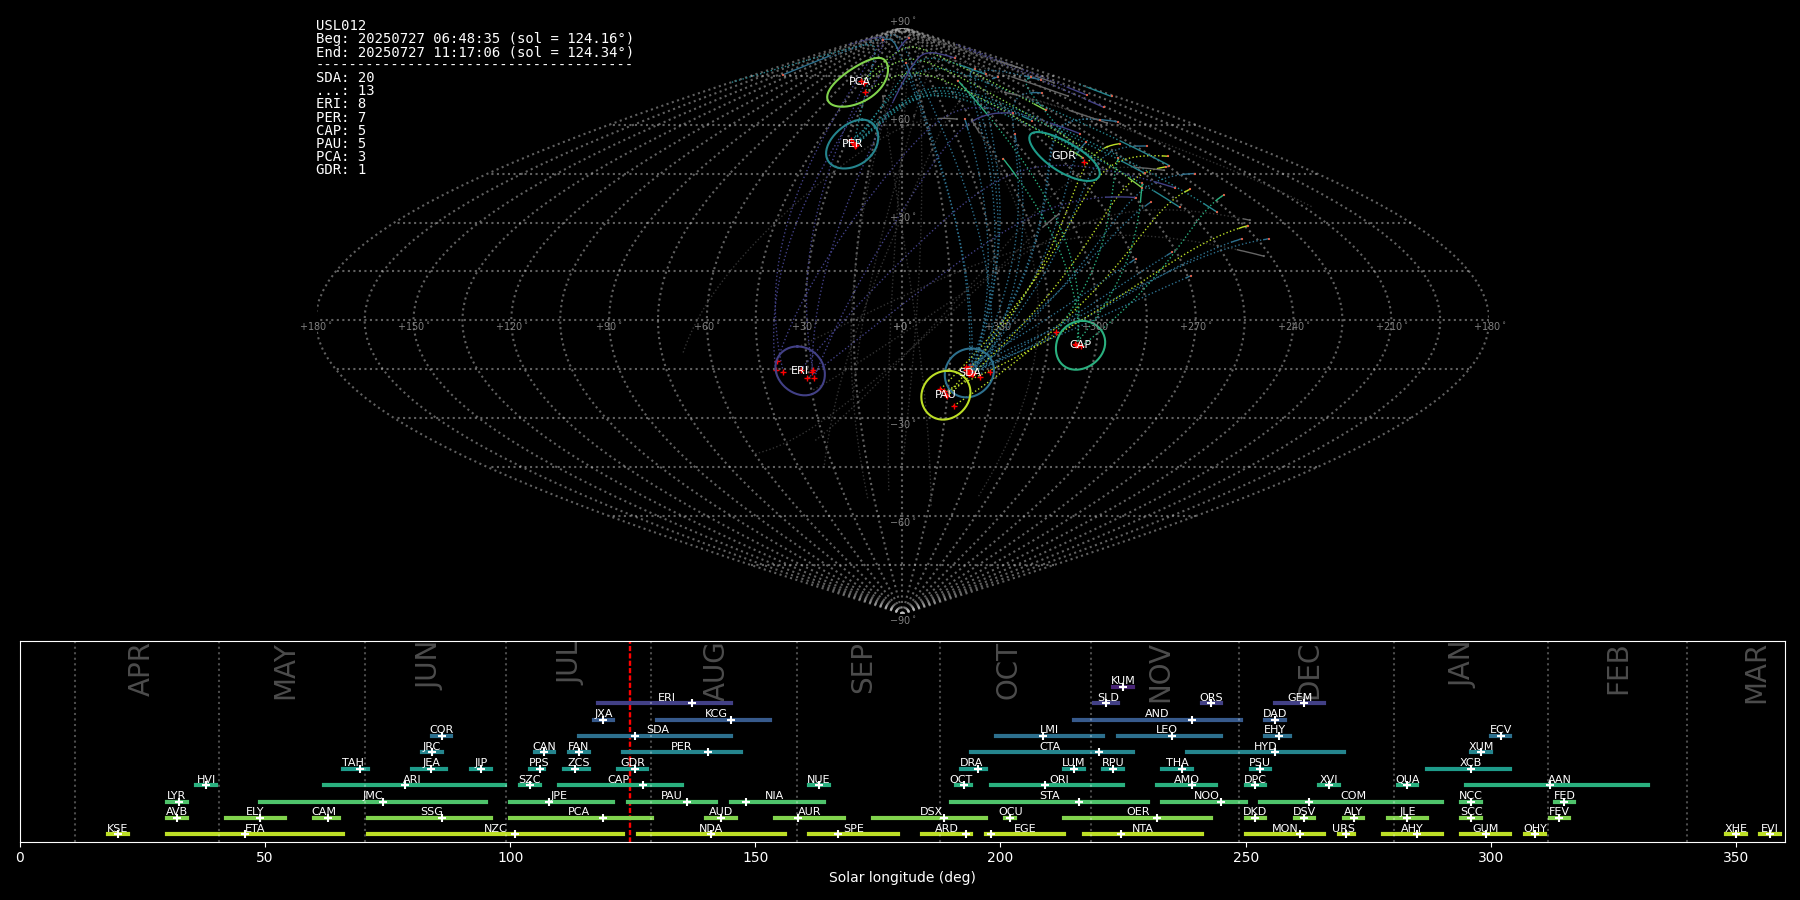Click the 150 tick on solar longitude axis
1800x900 pixels.
click(x=755, y=857)
